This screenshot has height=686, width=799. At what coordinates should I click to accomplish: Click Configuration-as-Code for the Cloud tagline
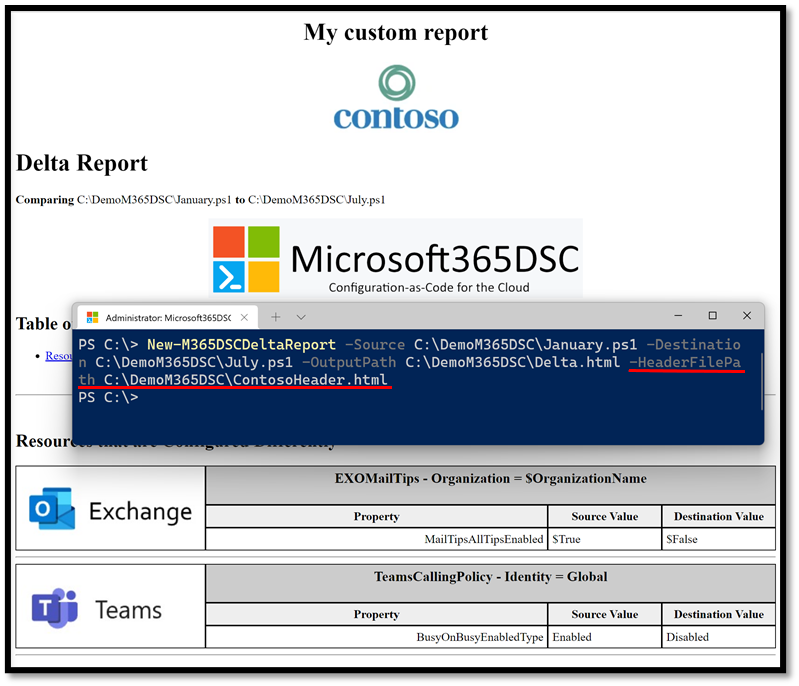429,287
